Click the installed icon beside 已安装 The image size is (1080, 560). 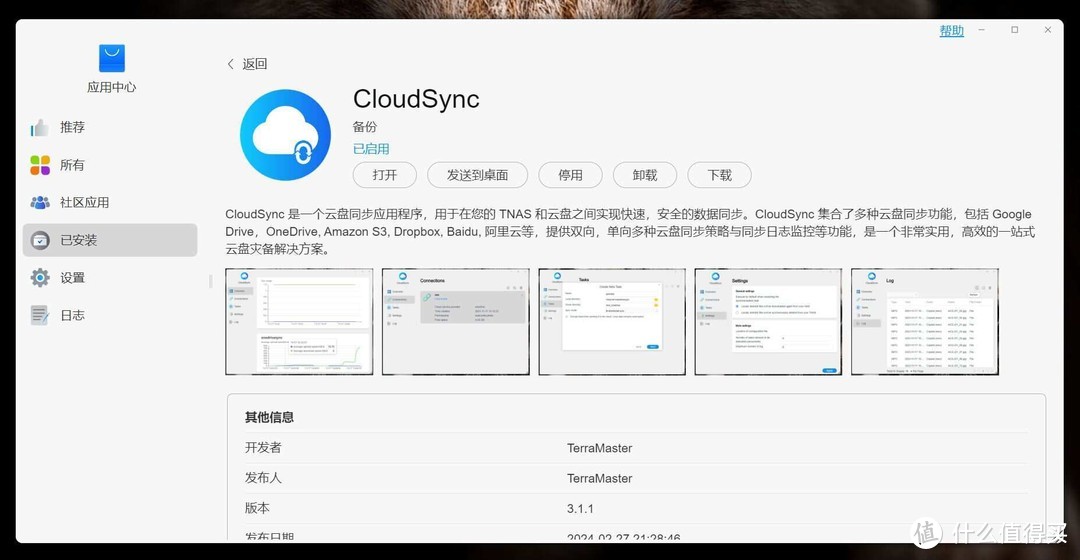pyautogui.click(x=40, y=240)
